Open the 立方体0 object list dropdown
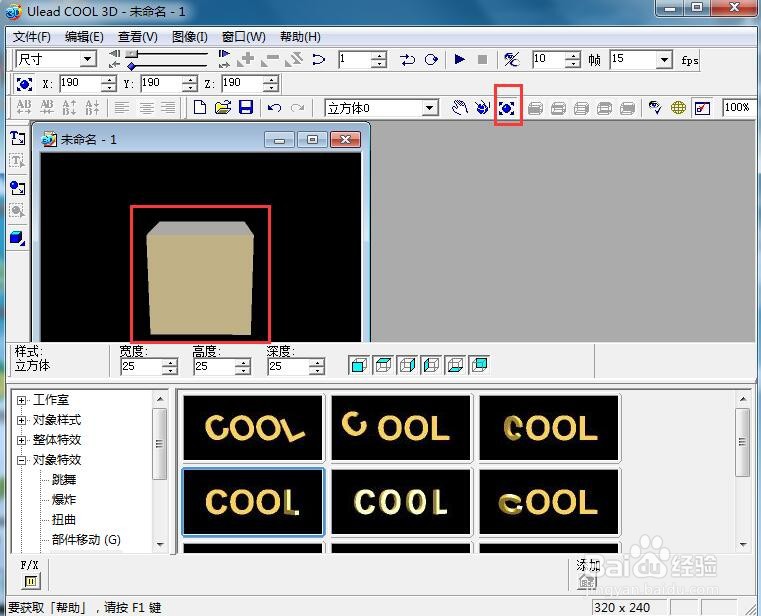761x616 pixels. click(429, 108)
